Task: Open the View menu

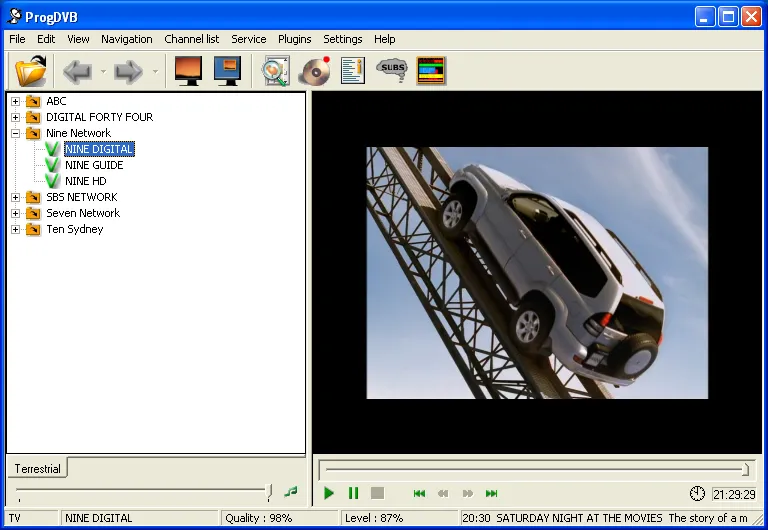Action: [x=78, y=39]
